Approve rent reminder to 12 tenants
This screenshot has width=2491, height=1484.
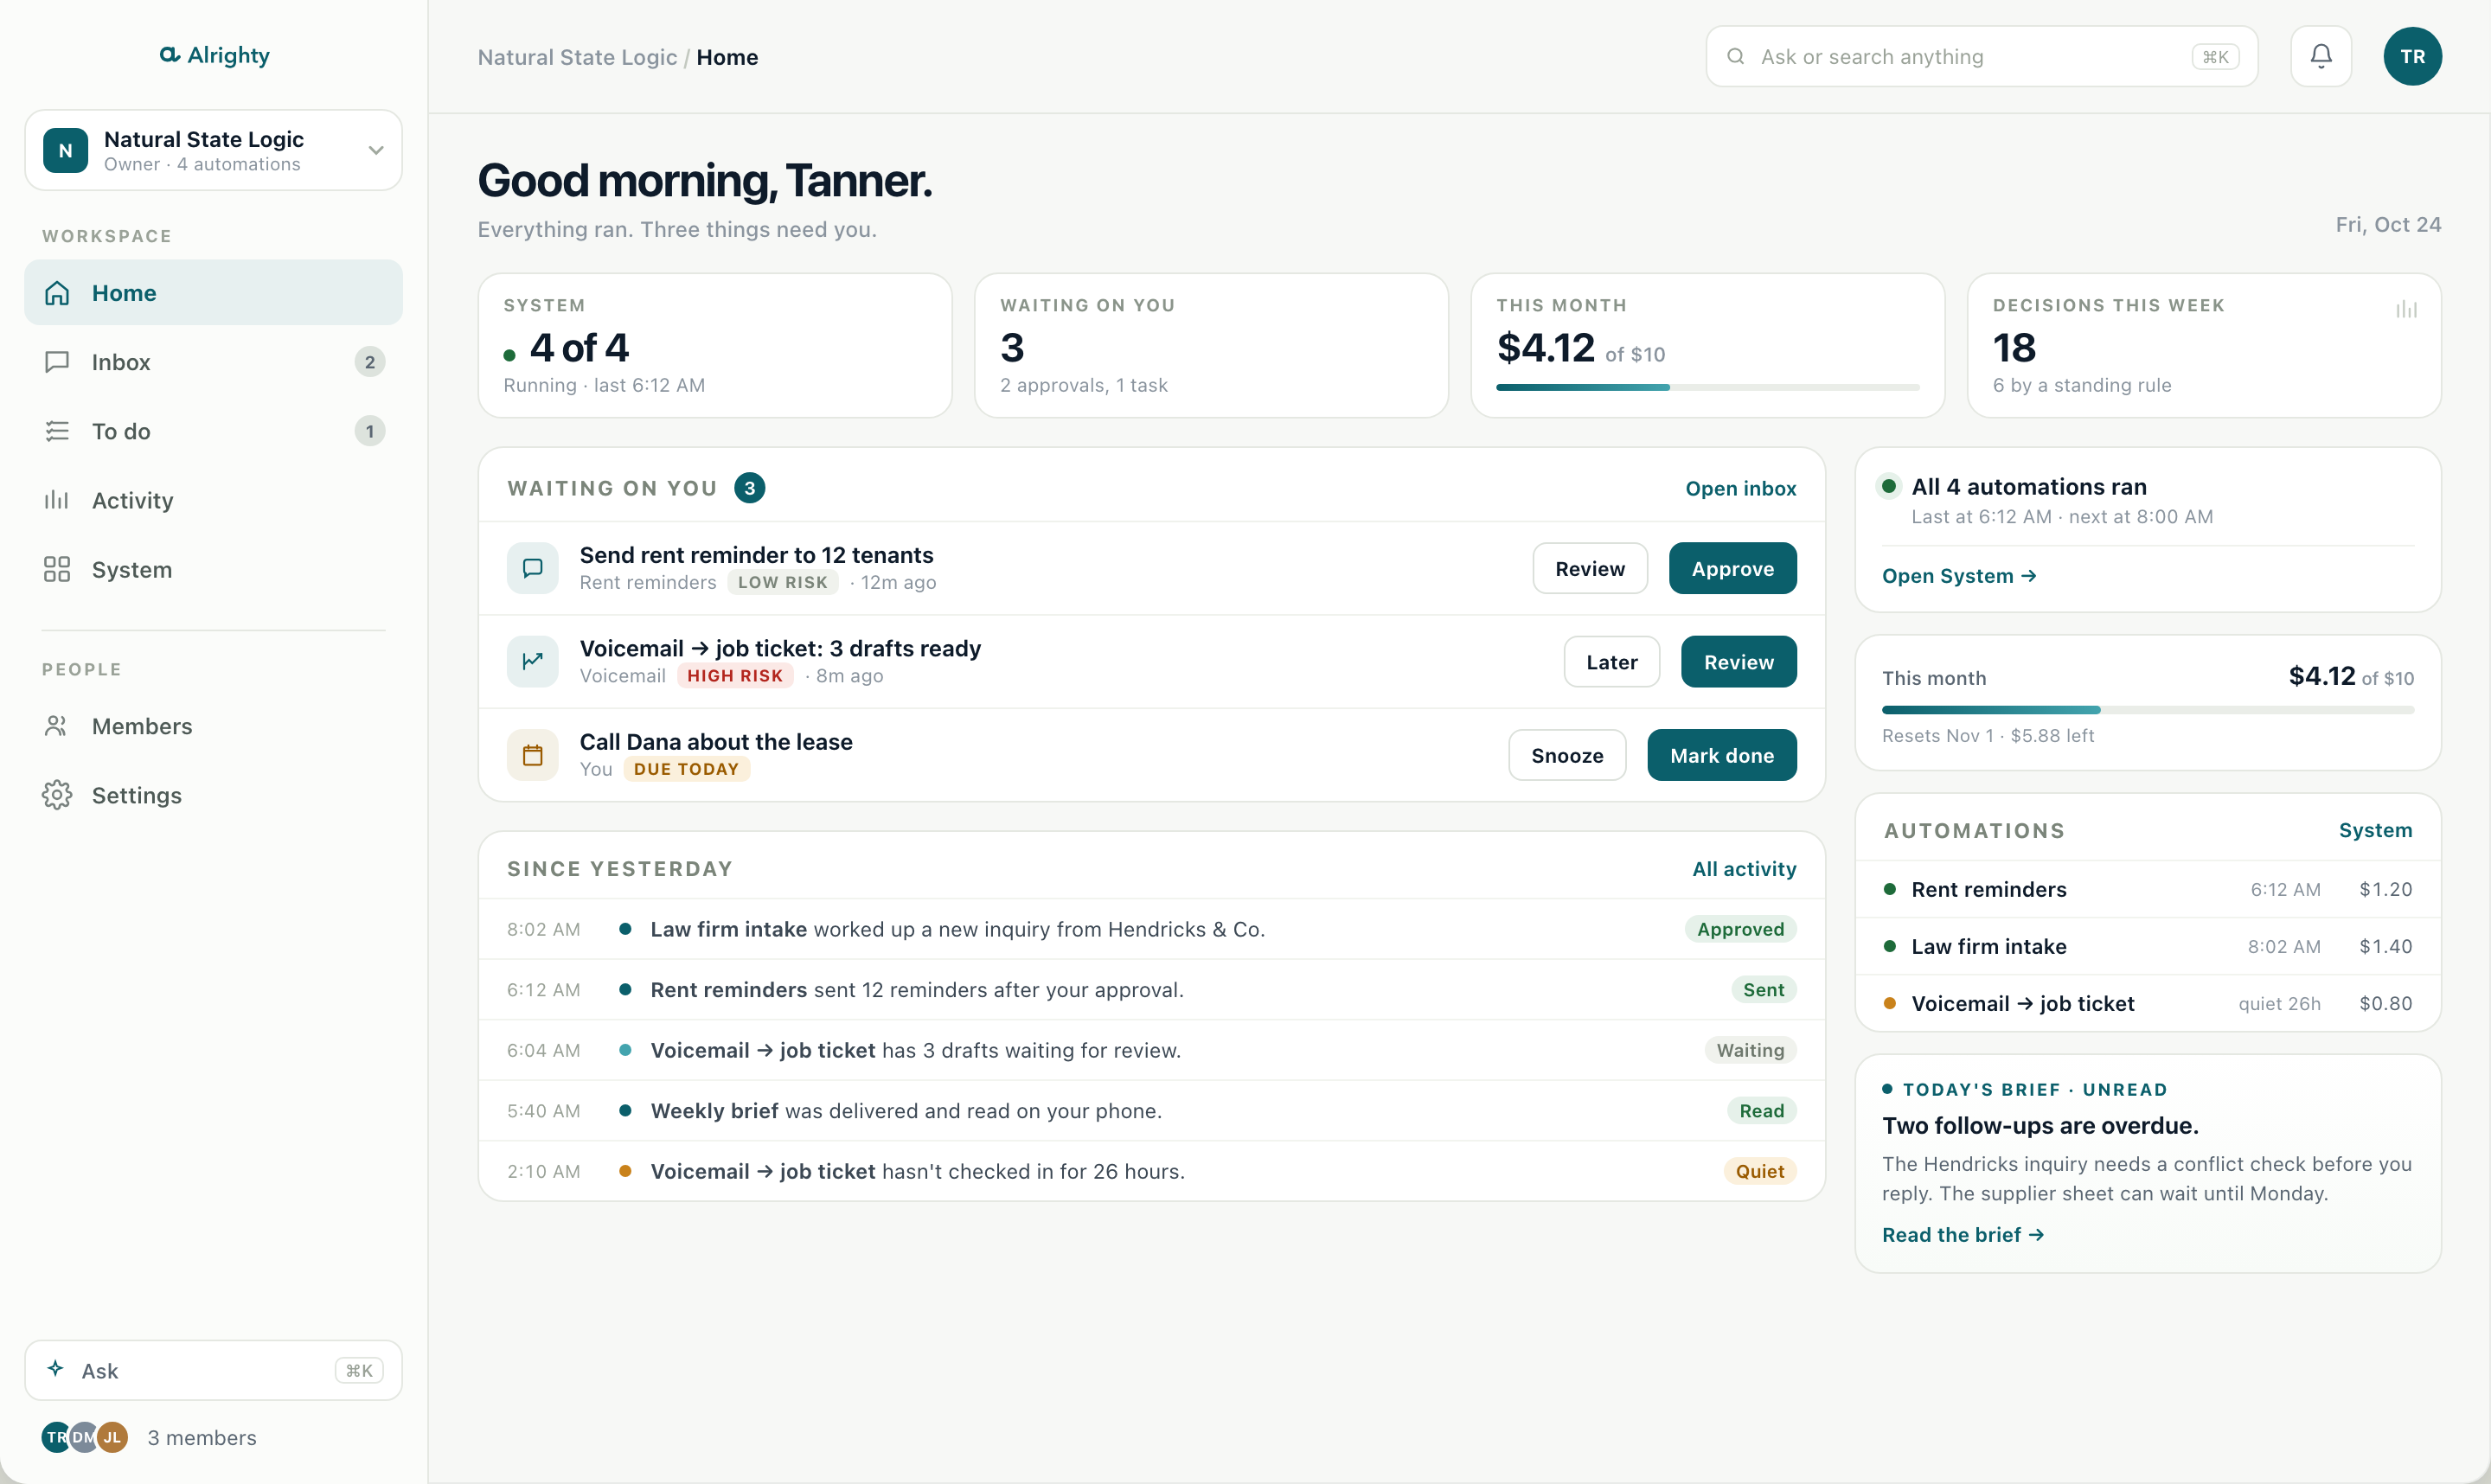pyautogui.click(x=1732, y=567)
